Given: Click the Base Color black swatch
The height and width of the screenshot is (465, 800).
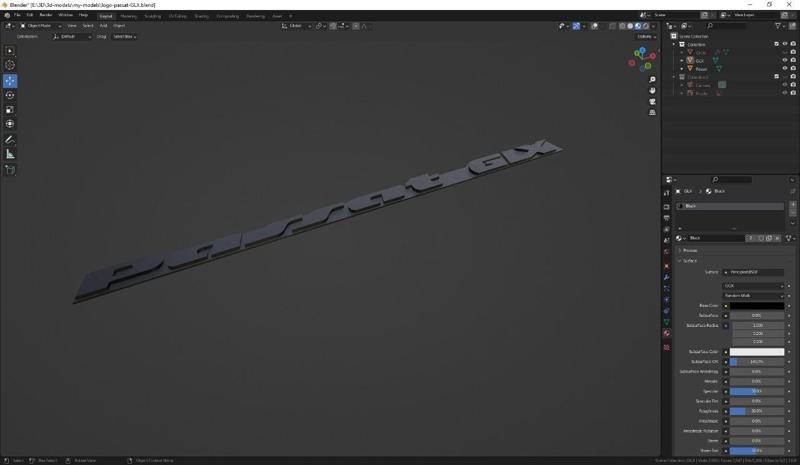Looking at the screenshot, I should (x=757, y=306).
